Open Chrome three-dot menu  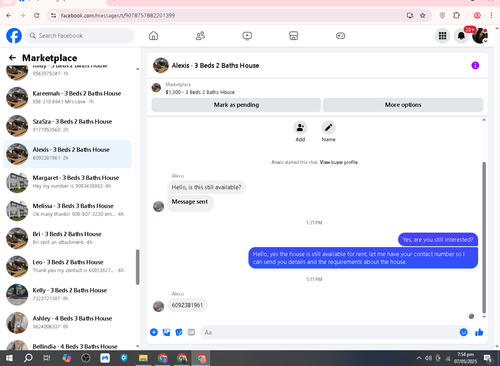coord(491,15)
